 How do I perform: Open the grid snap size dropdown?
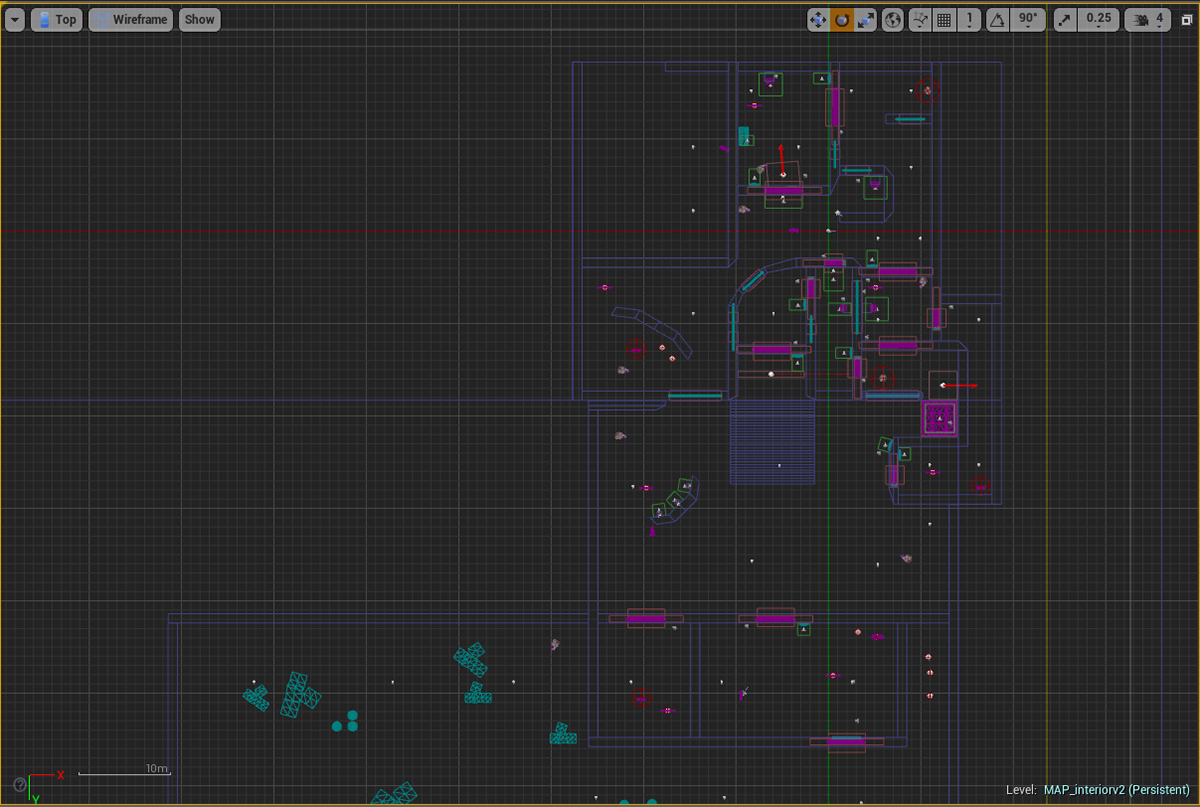[970, 19]
